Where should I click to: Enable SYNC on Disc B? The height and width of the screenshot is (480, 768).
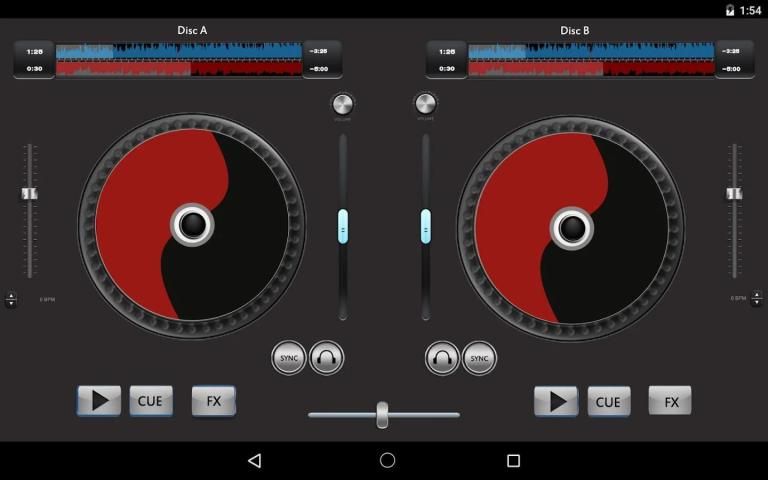(x=480, y=357)
